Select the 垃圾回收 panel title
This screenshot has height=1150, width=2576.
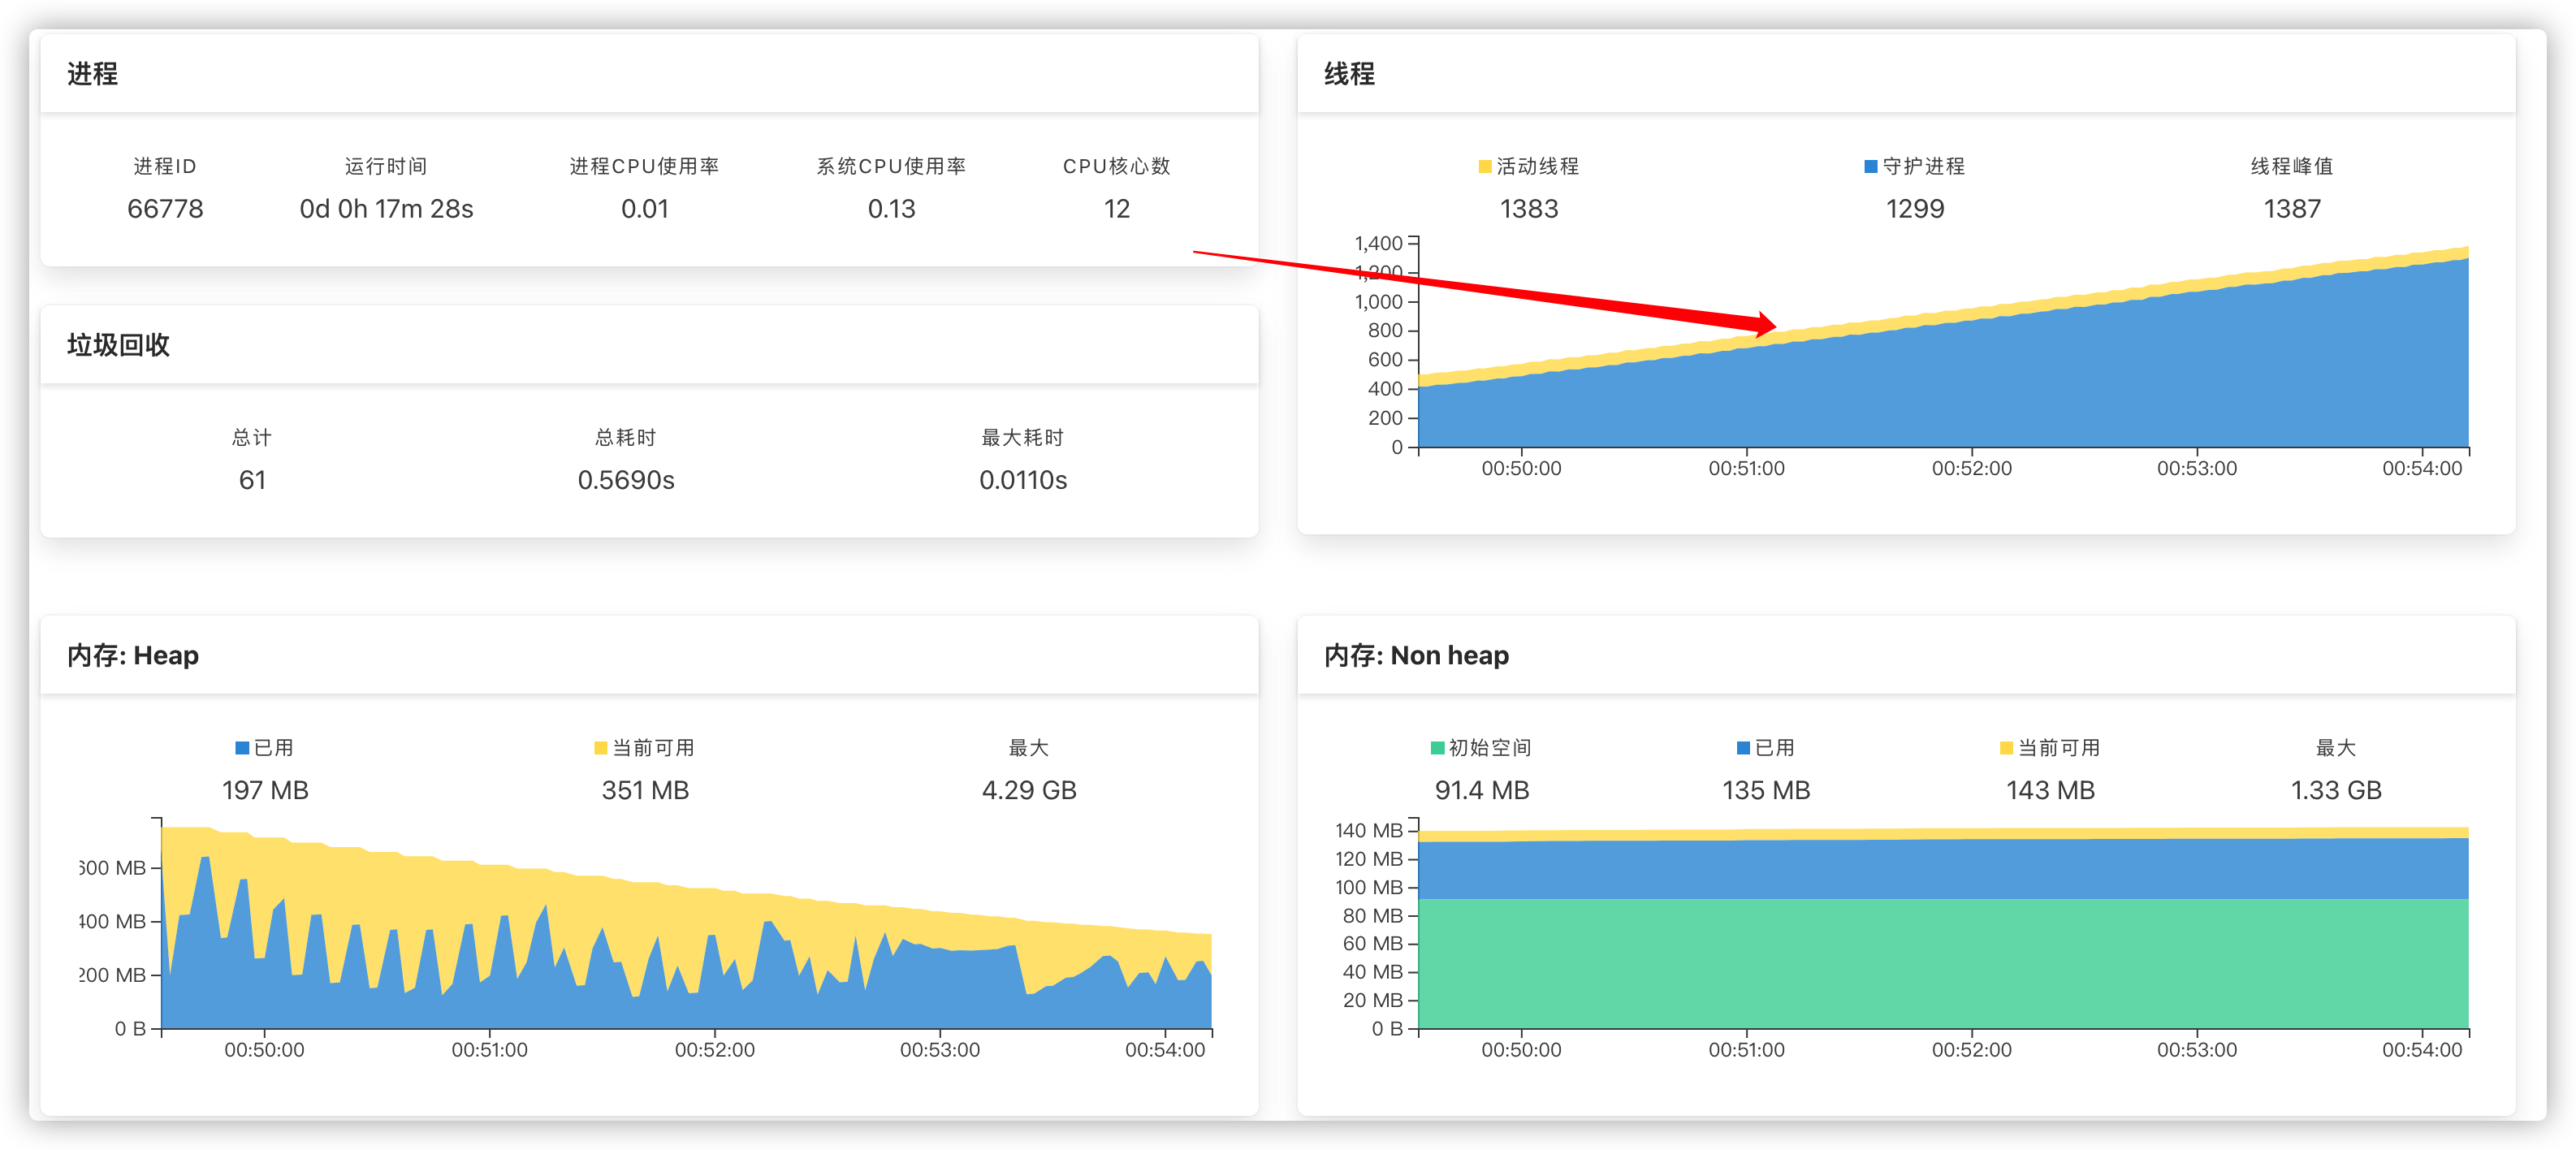(x=119, y=345)
